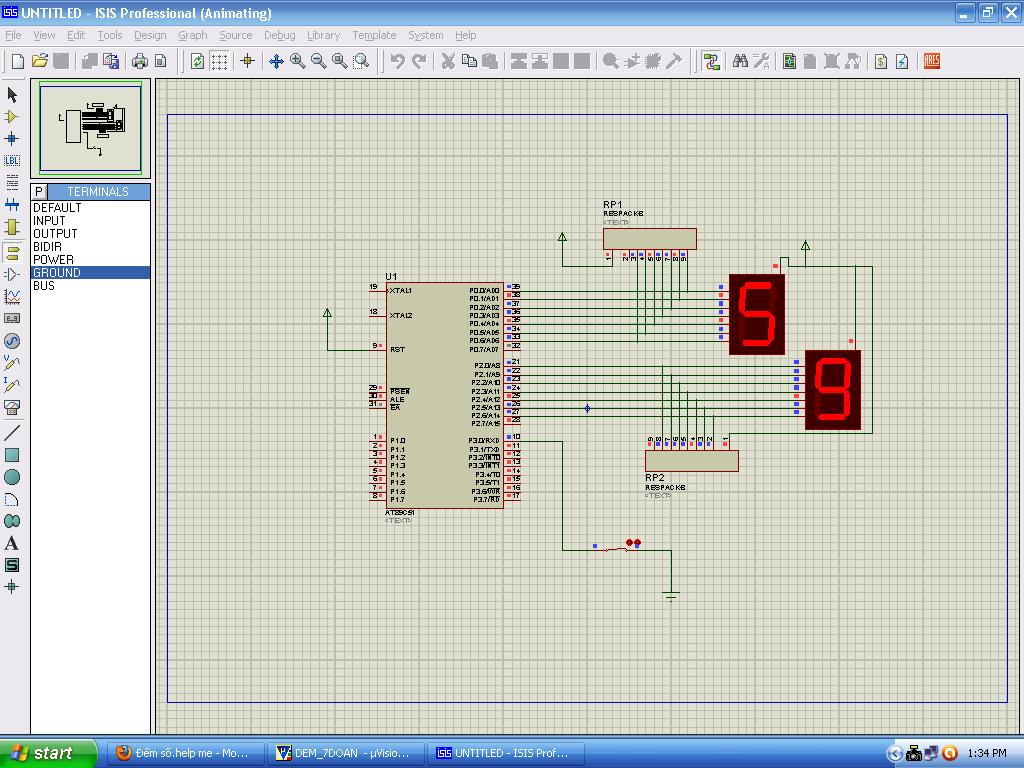Click the Print icon in toolbar

[x=139, y=61]
